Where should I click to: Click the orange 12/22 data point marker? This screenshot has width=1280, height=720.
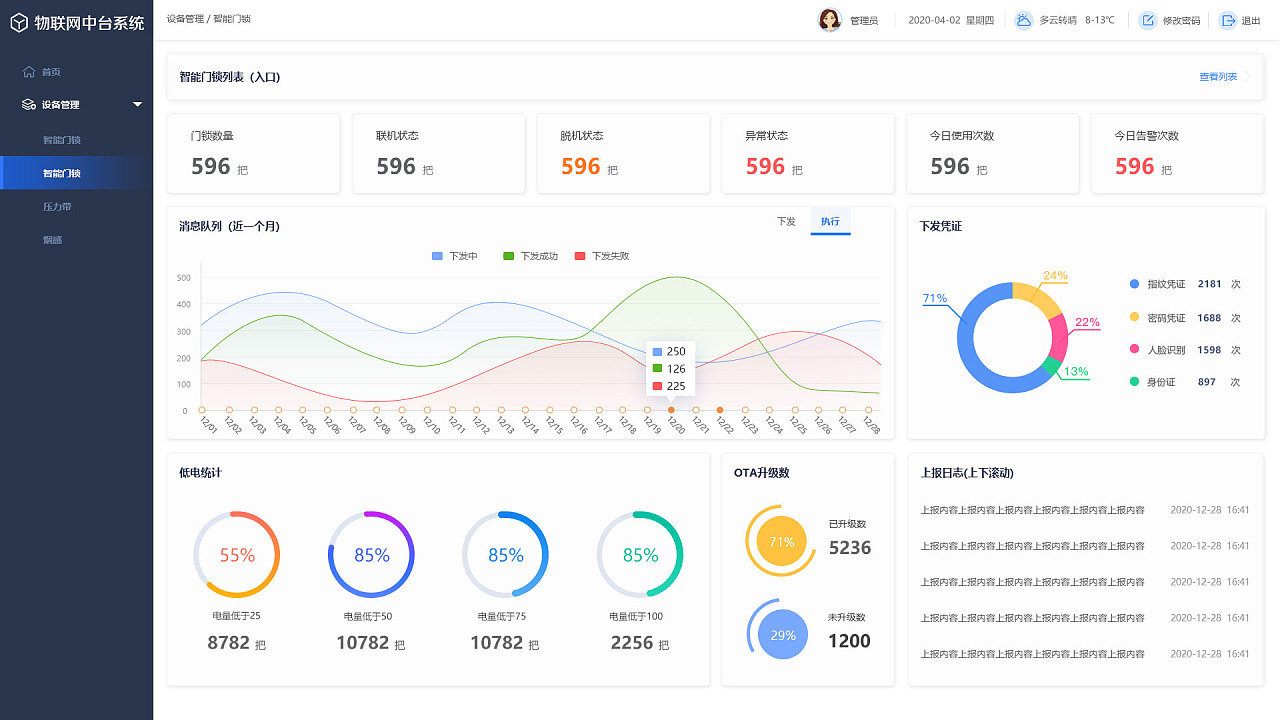click(720, 410)
